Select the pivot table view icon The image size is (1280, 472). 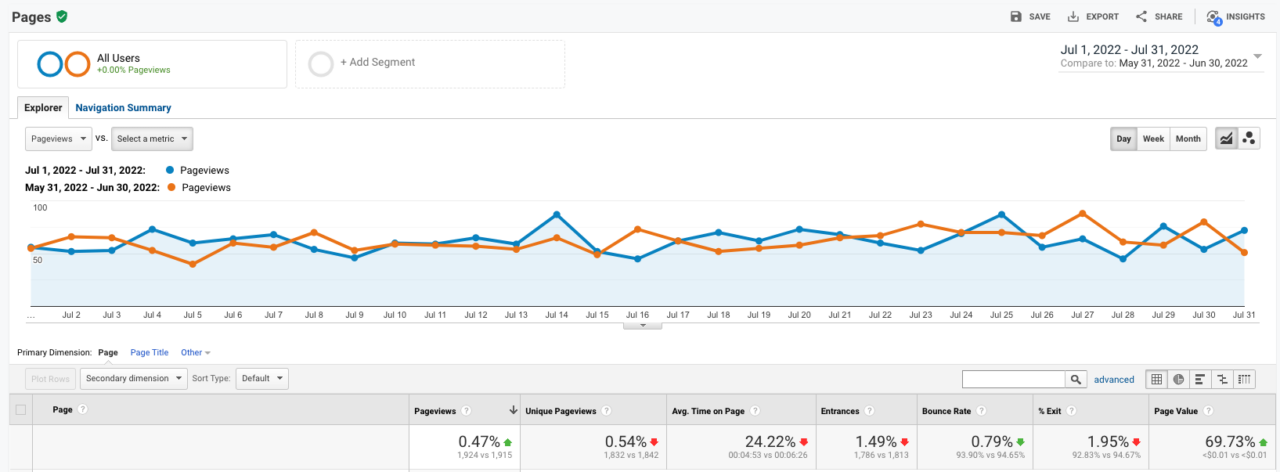pyautogui.click(x=1244, y=379)
